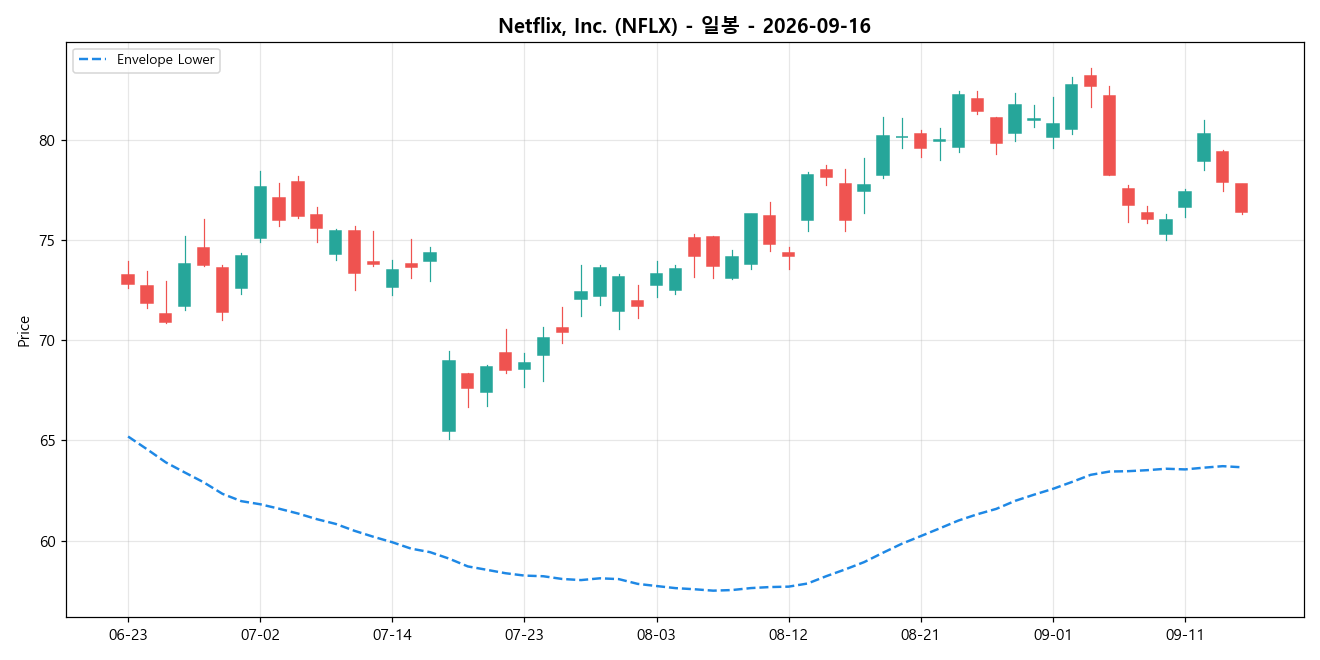Click the 08-12 x-axis date label
This screenshot has height=660, width=1320.
[x=788, y=634]
